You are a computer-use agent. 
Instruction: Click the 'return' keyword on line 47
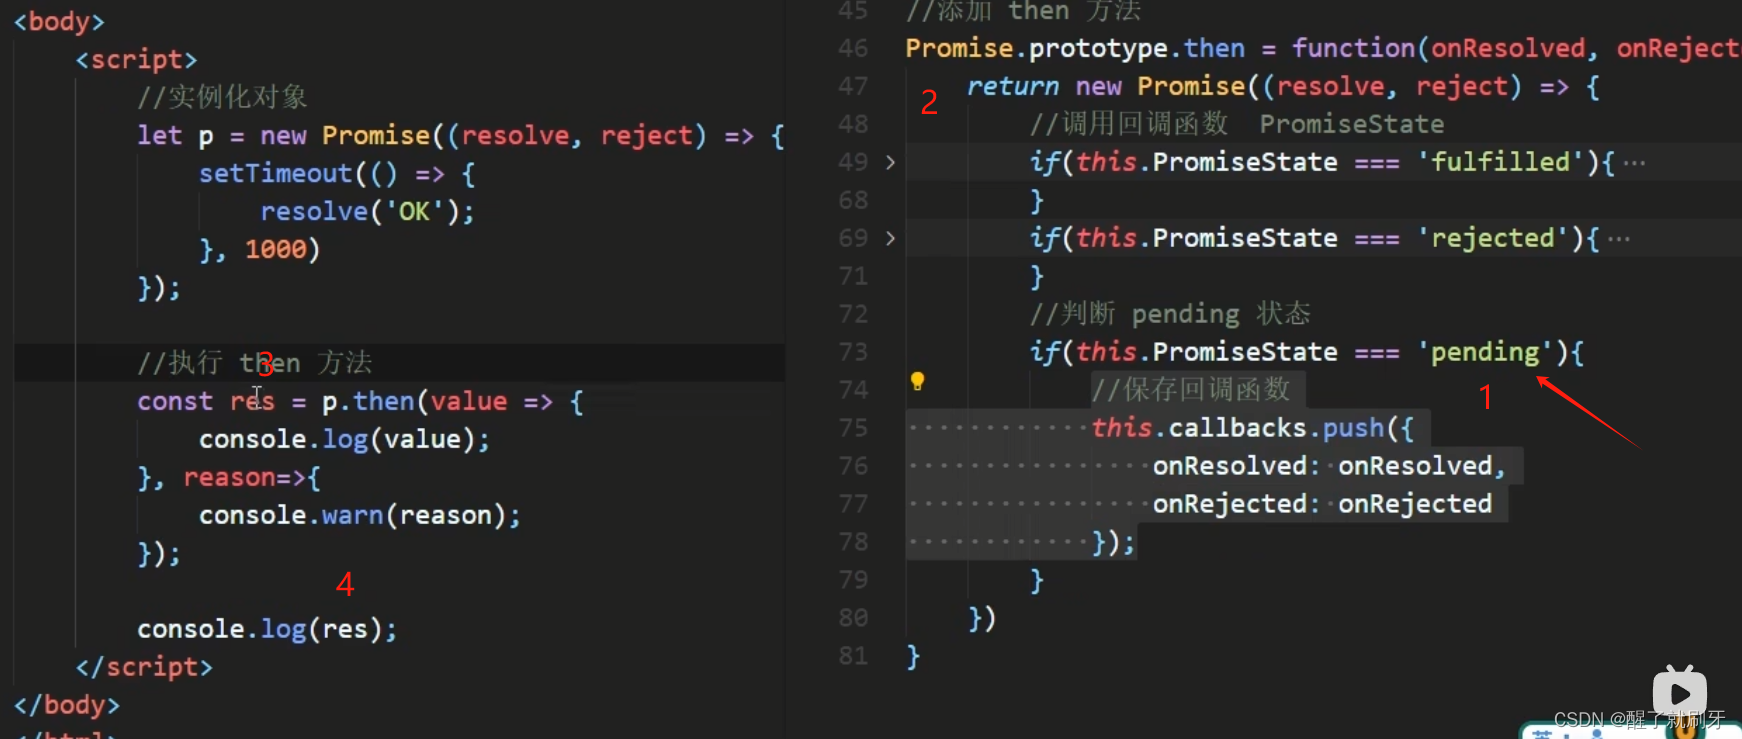click(x=1013, y=86)
